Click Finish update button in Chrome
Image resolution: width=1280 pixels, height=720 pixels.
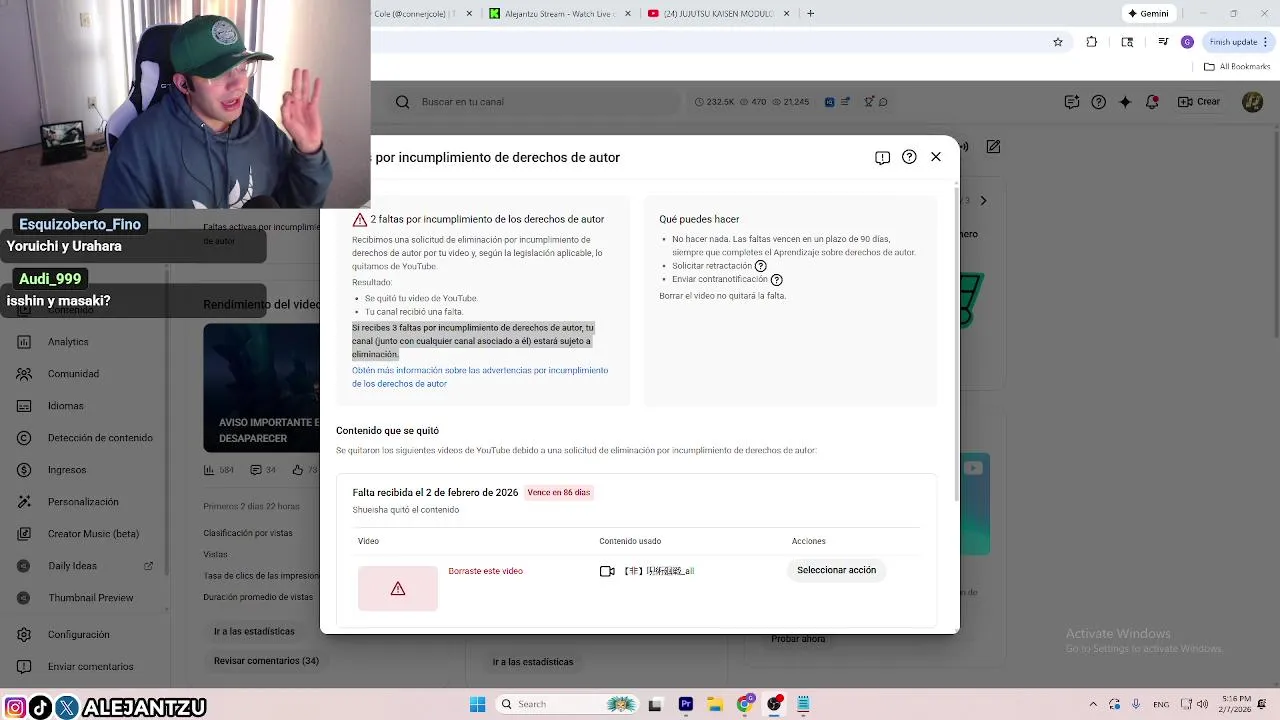(1238, 42)
